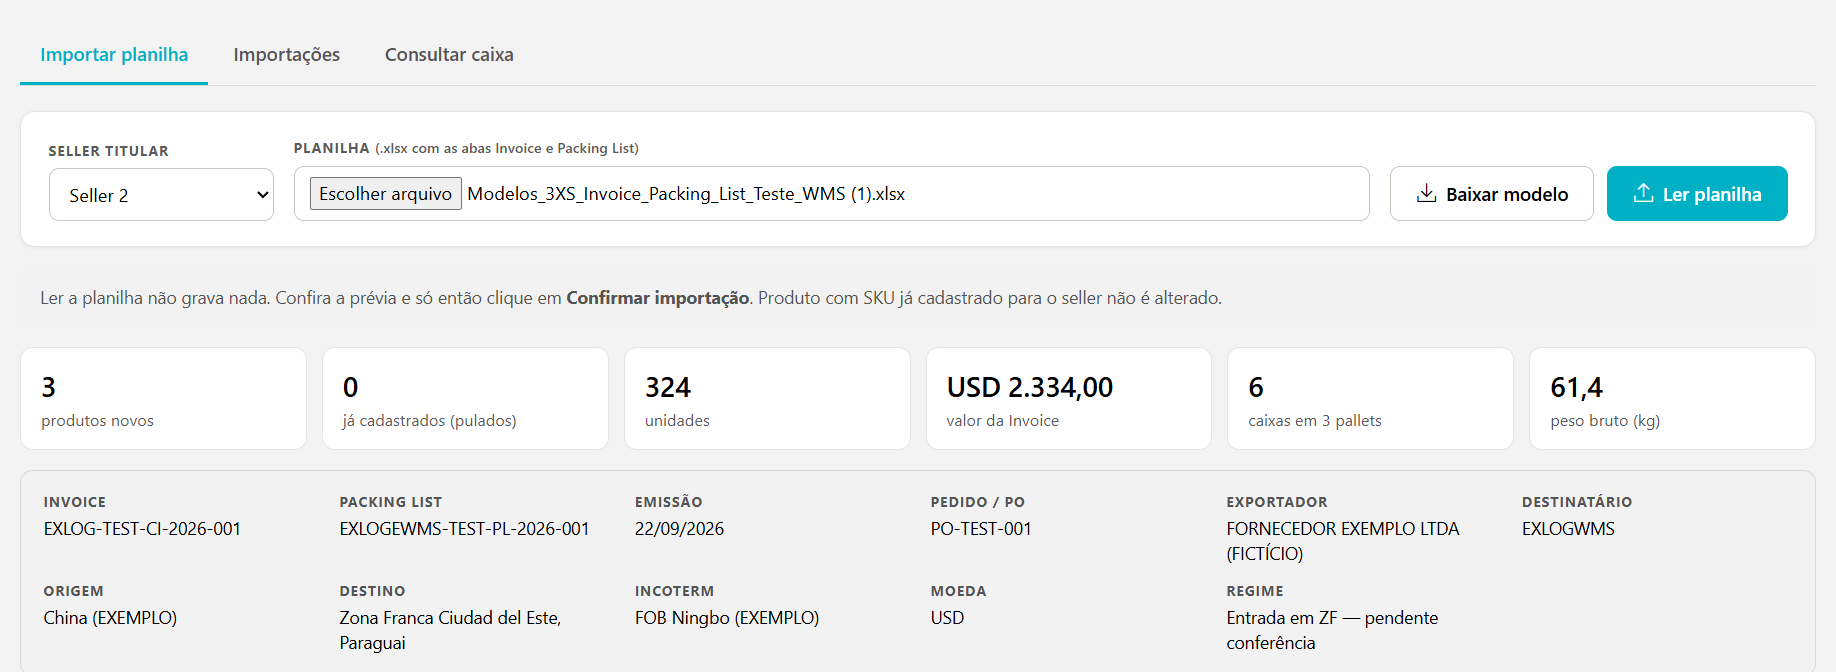Select invoice number EXLOG-TEST-CI-2026-001
The width and height of the screenshot is (1836, 672).
point(142,529)
